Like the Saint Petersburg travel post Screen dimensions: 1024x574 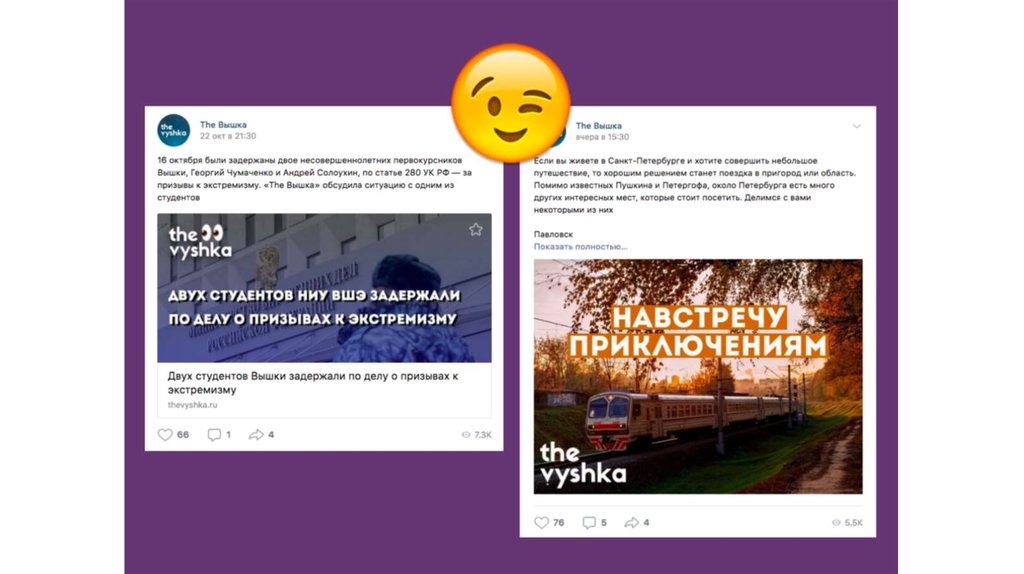coord(549,522)
